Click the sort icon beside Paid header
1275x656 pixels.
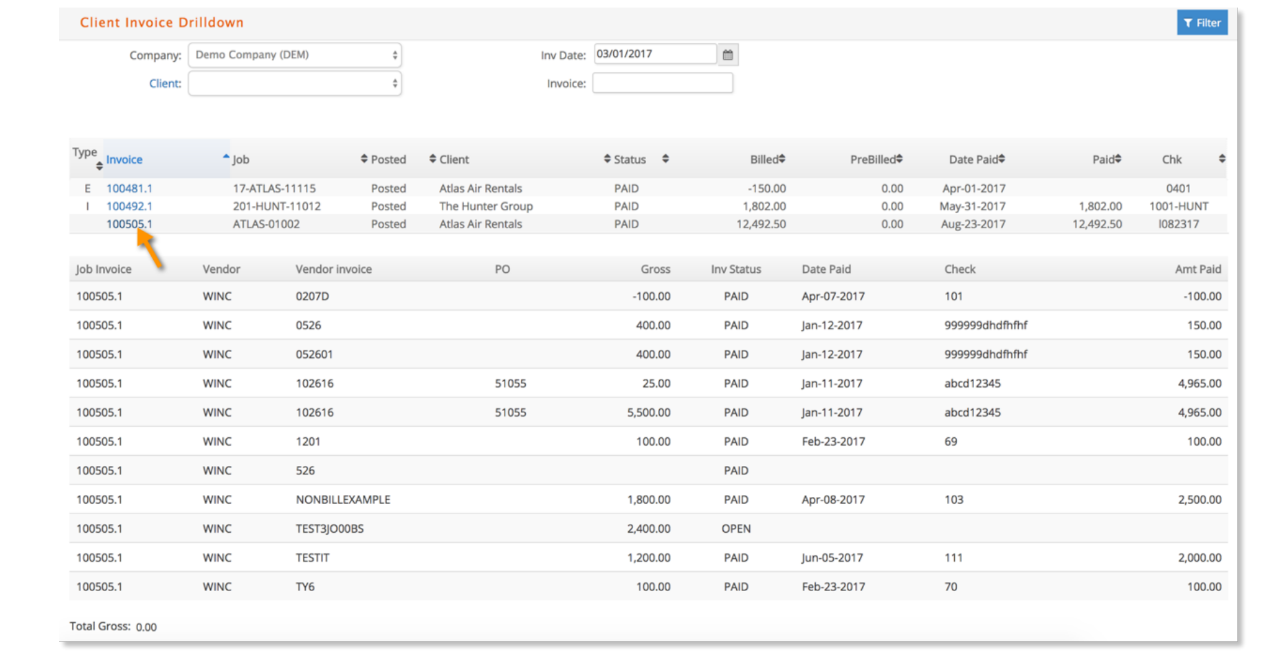[x=1118, y=159]
